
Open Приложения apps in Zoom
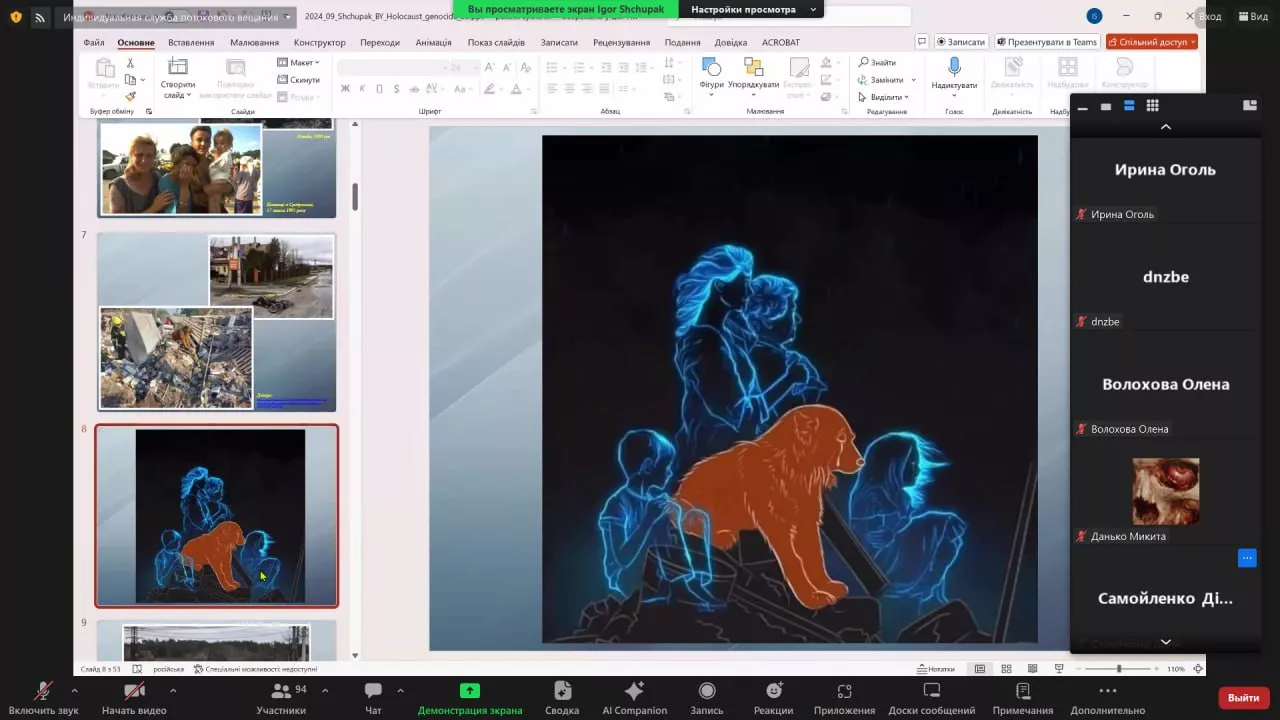844,698
